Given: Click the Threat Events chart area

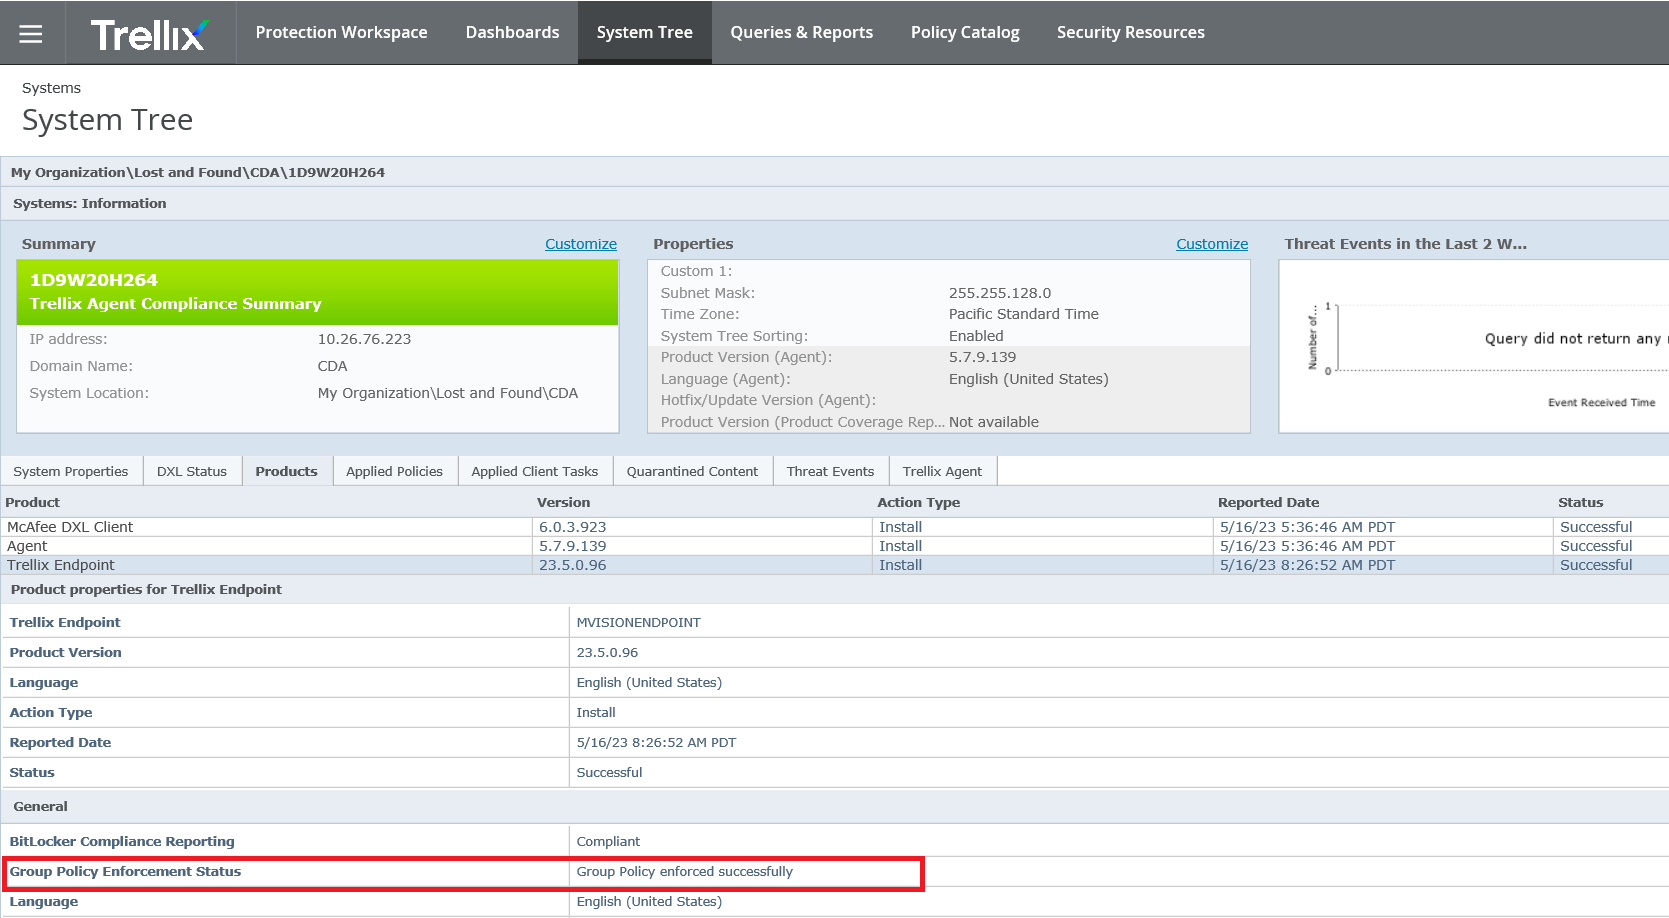Looking at the screenshot, I should 1474,346.
